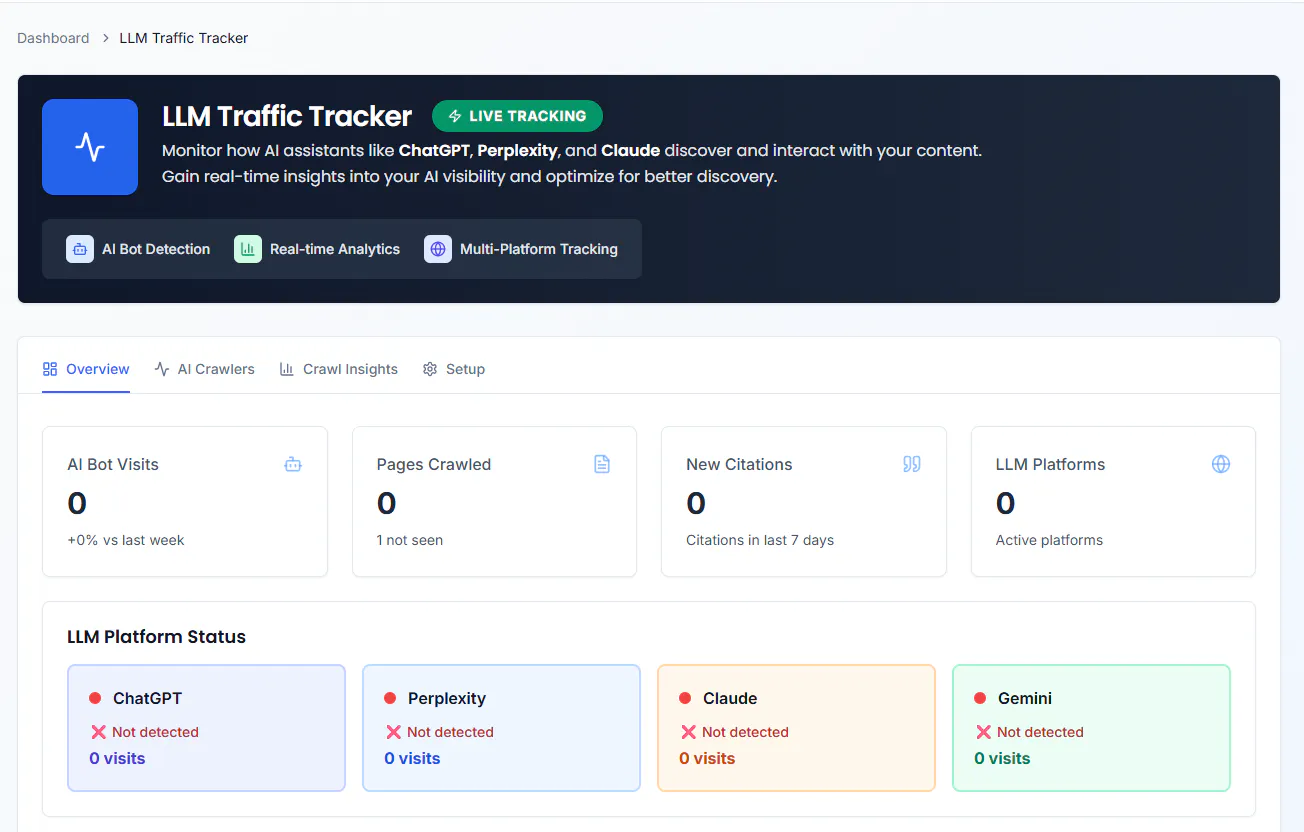Navigate to Dashboard breadcrumb link
Image resolution: width=1304 pixels, height=832 pixels.
[x=53, y=38]
